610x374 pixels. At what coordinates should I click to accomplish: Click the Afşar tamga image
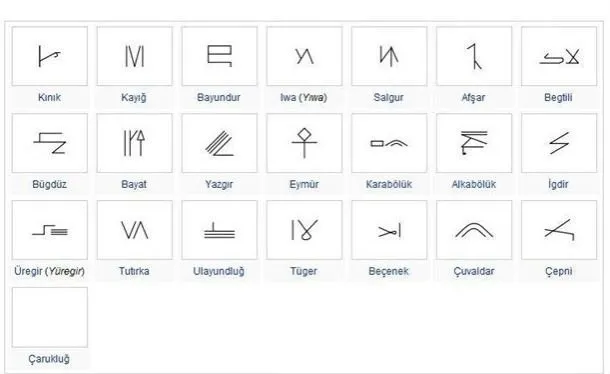point(474,56)
